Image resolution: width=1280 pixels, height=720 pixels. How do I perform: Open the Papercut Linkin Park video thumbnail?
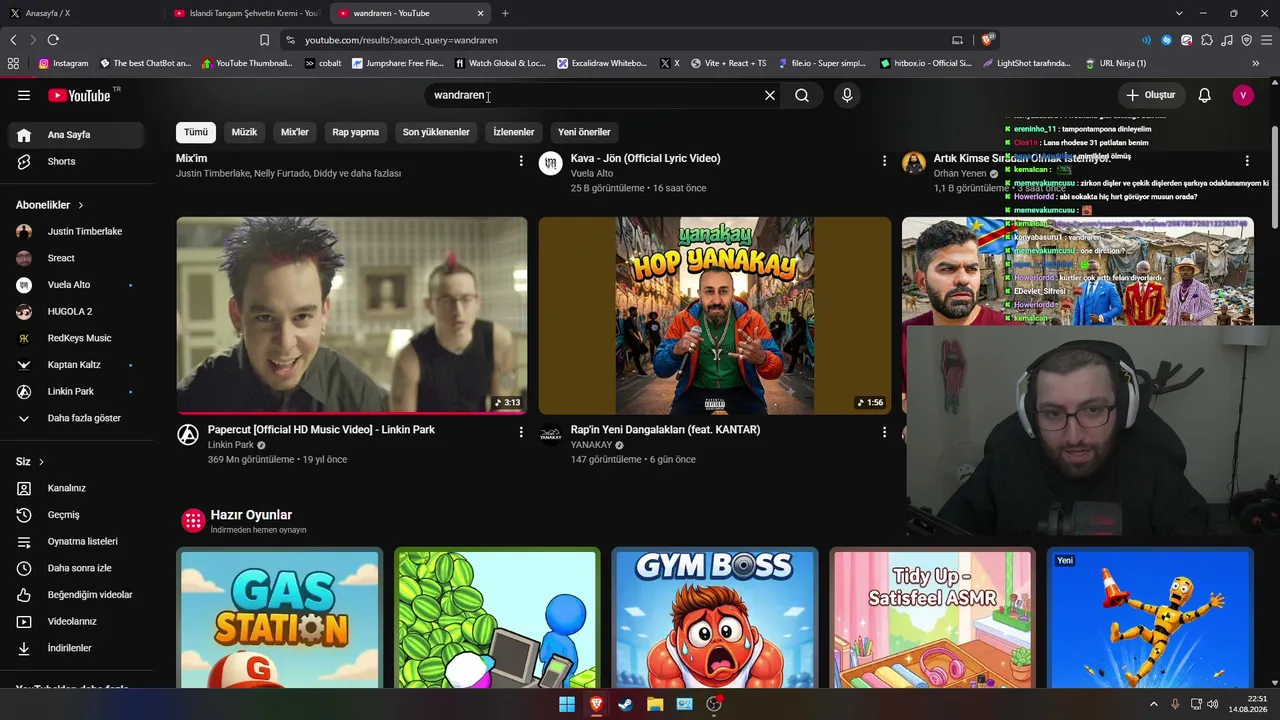click(x=352, y=315)
